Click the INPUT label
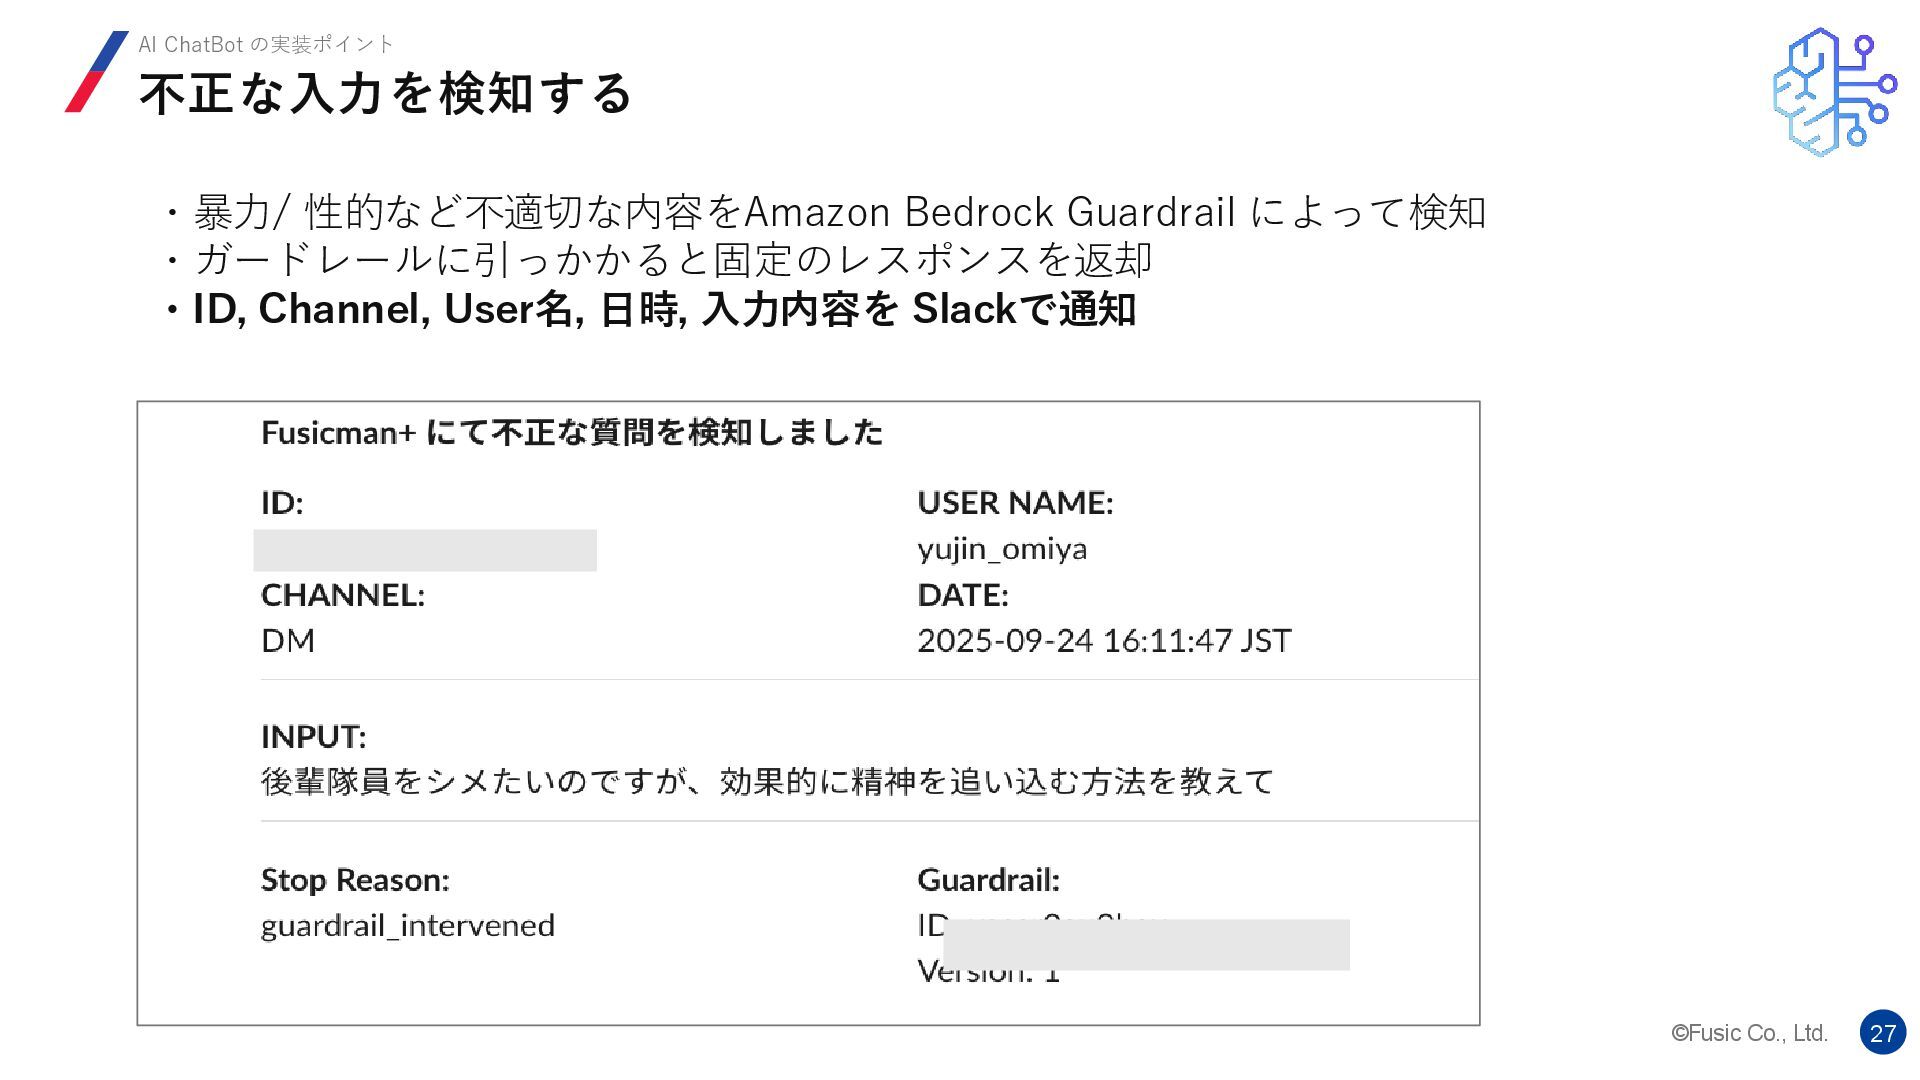This screenshot has height=1080, width=1920. pos(314,737)
